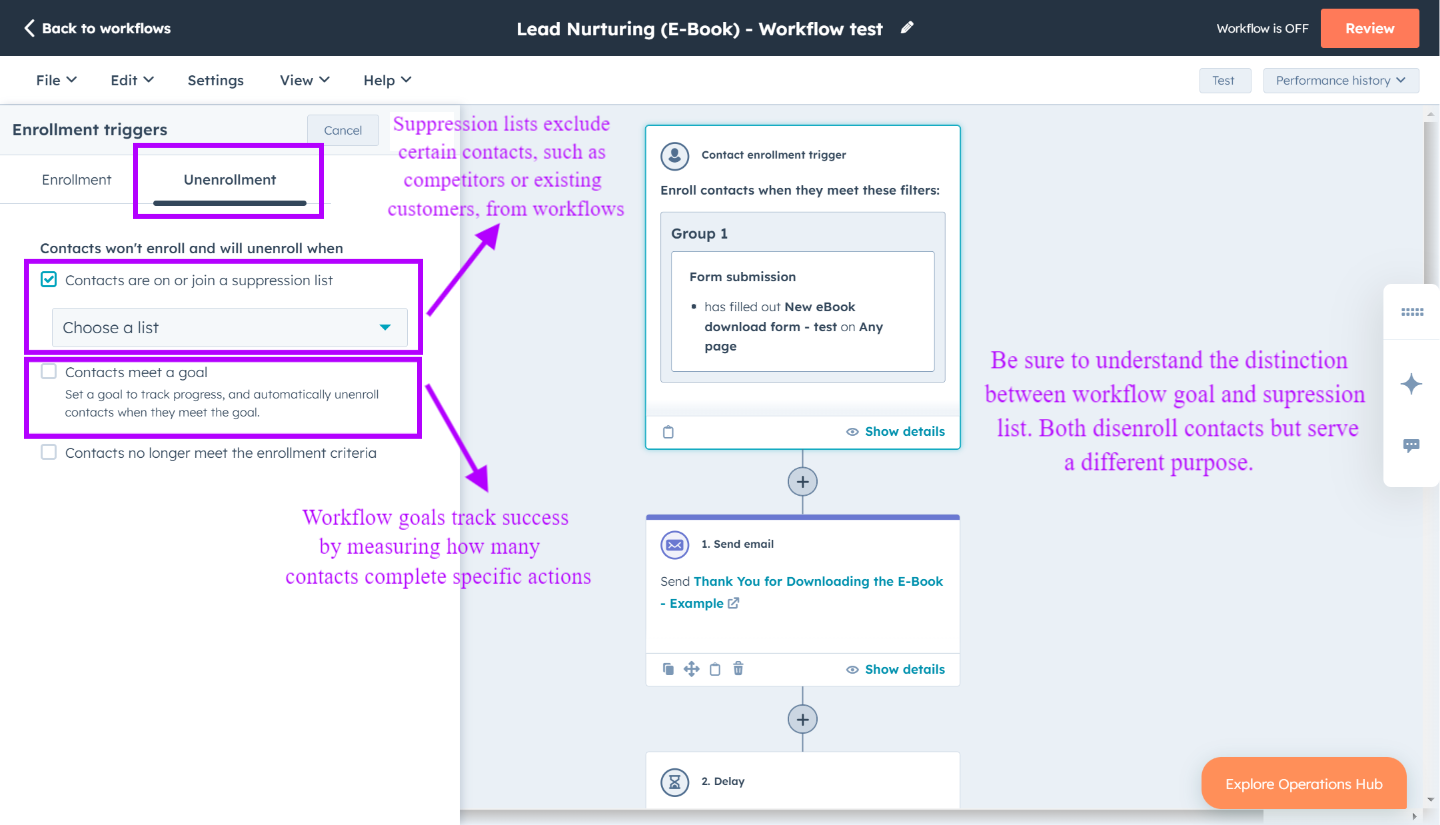Click the pencil icon to rename workflow
Screen dimensions: 1440x825
click(x=907, y=28)
